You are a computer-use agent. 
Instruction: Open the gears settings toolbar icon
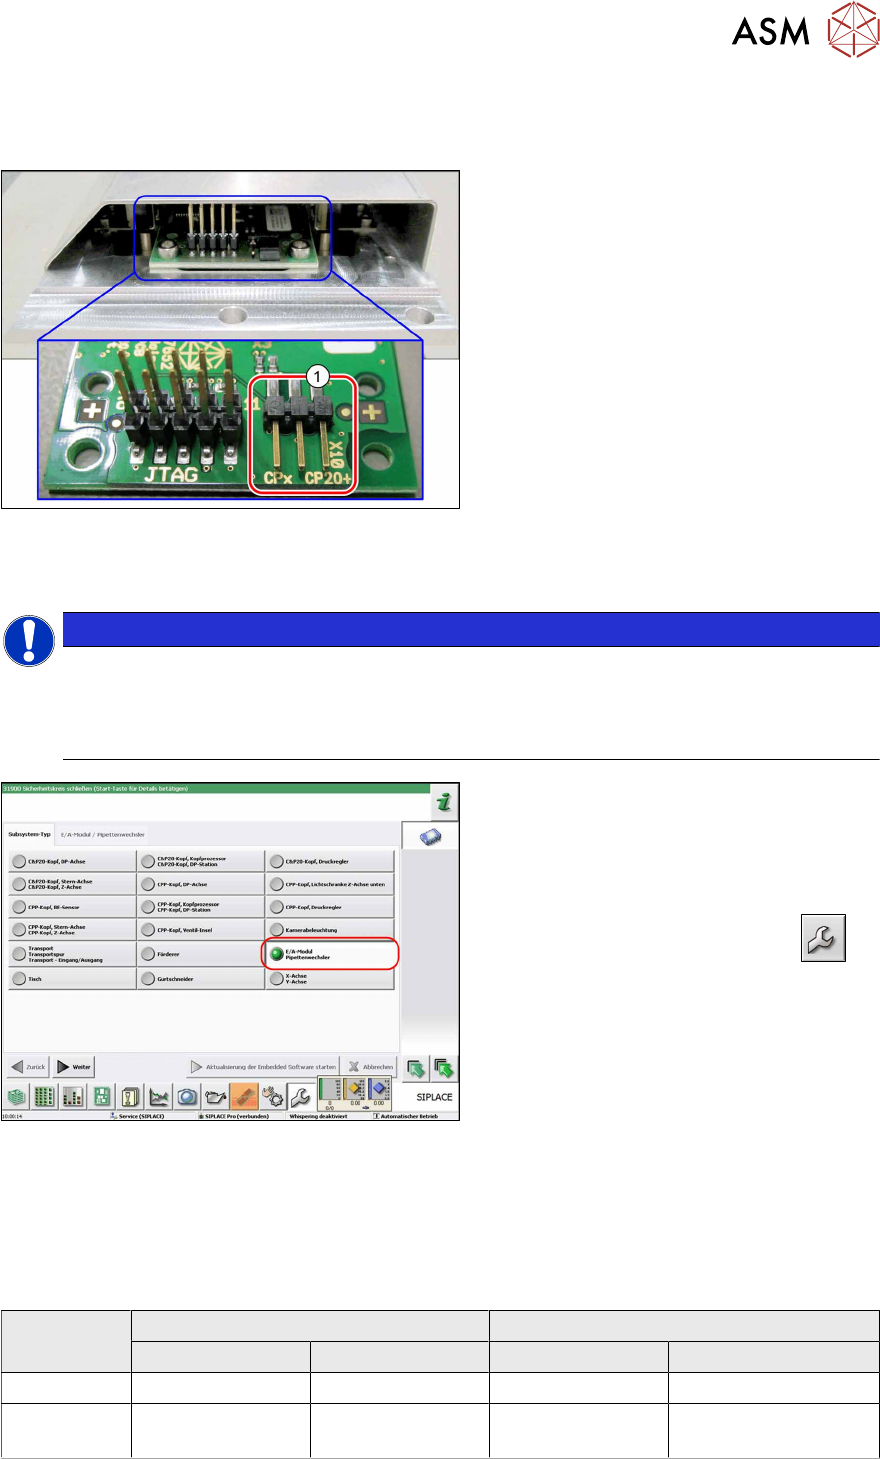click(272, 1096)
